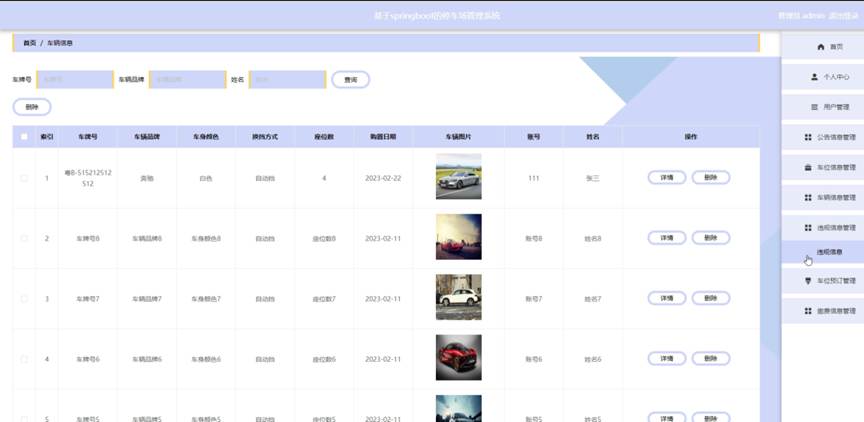Click the 退出登录 logout link
This screenshot has width=864, height=422.
coord(844,16)
